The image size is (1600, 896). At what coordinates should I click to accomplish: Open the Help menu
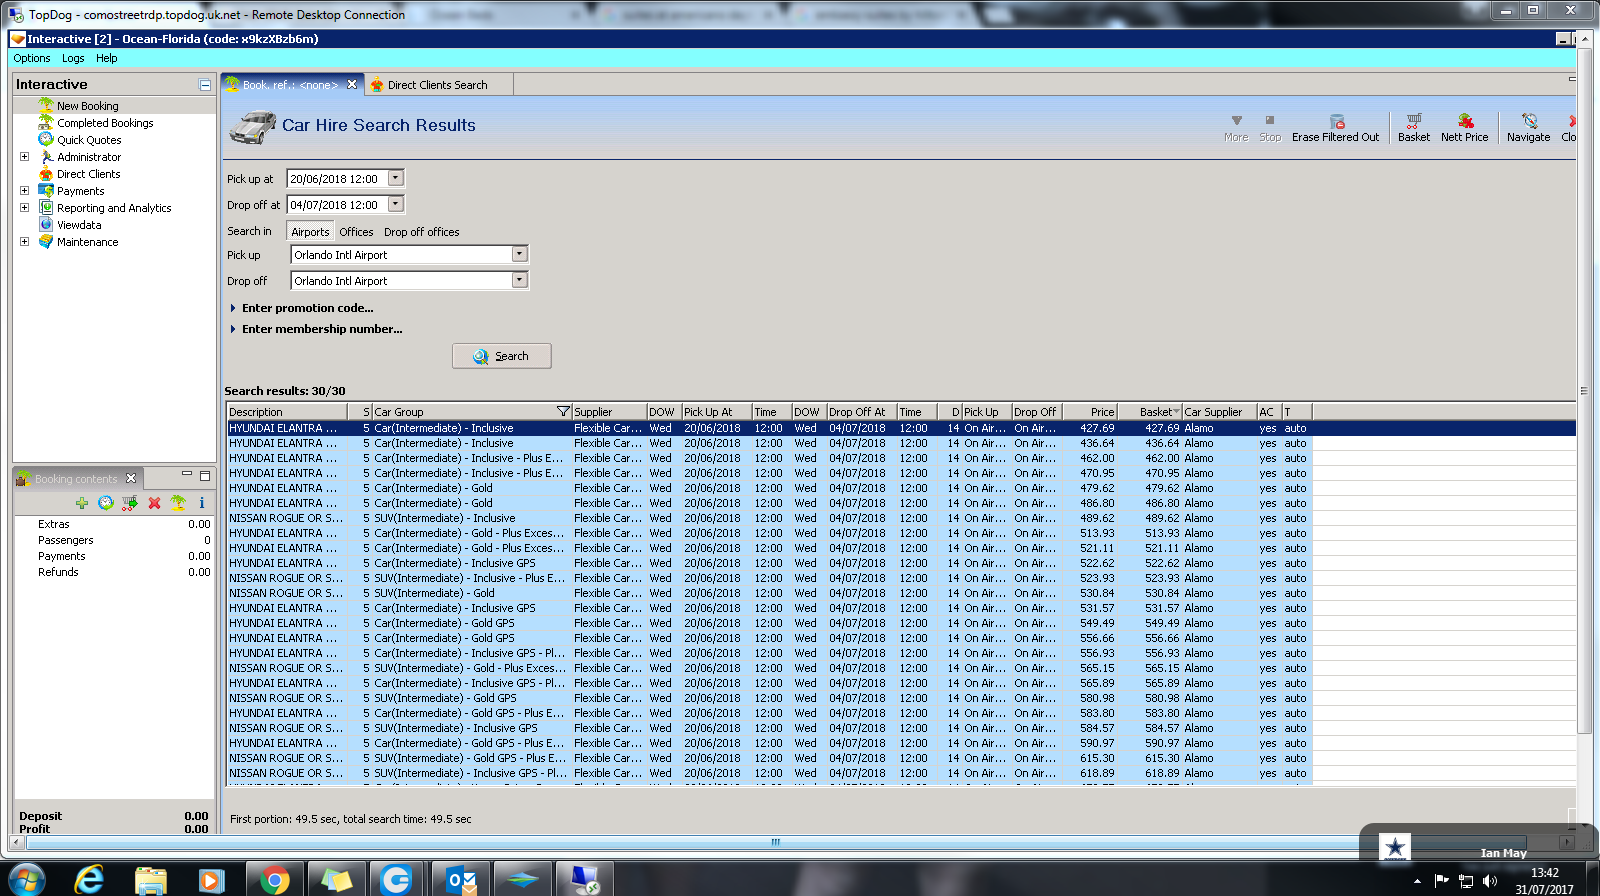point(107,58)
